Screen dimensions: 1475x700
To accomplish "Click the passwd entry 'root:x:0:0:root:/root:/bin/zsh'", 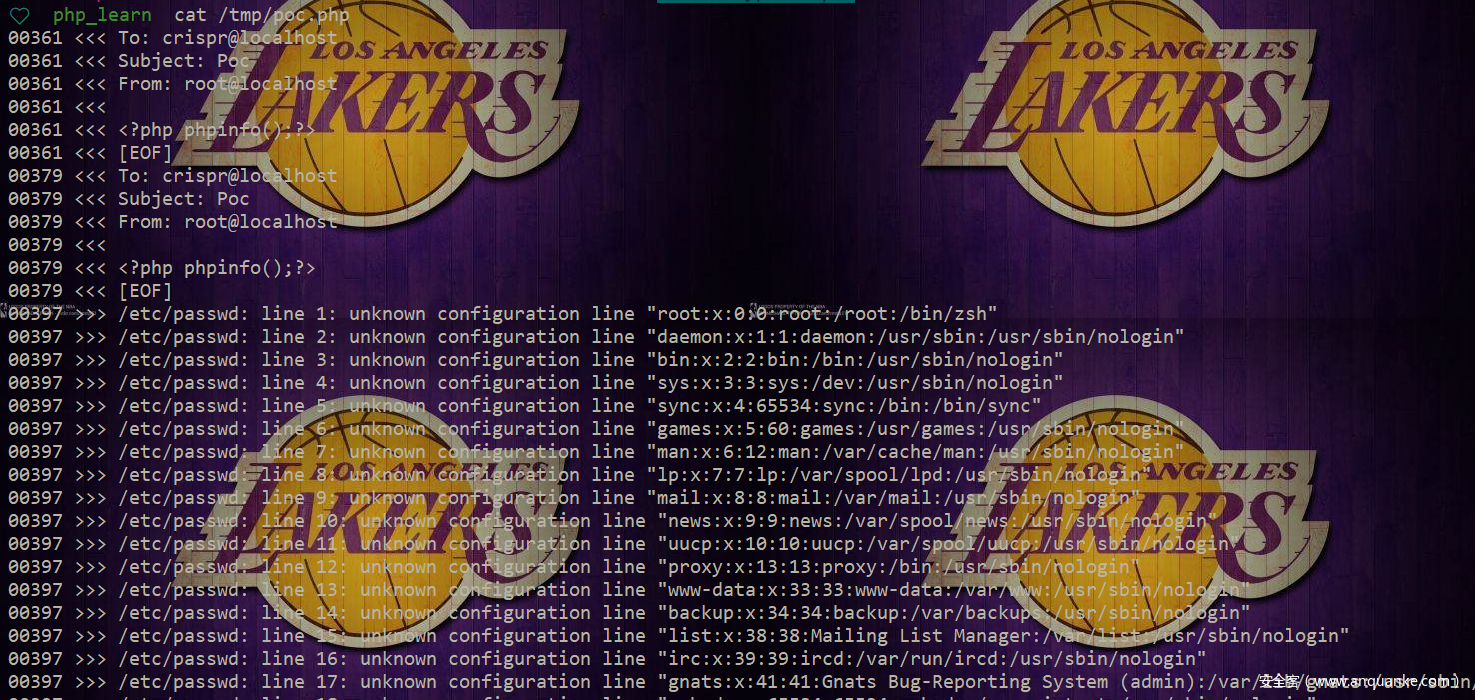I will pyautogui.click(x=822, y=314).
